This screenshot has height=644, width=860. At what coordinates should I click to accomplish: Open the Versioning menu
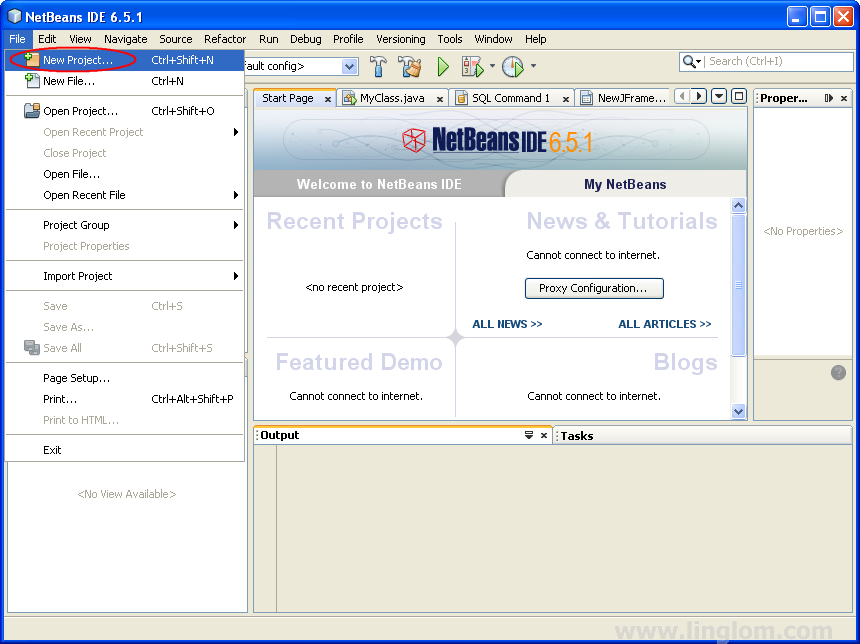pos(400,39)
